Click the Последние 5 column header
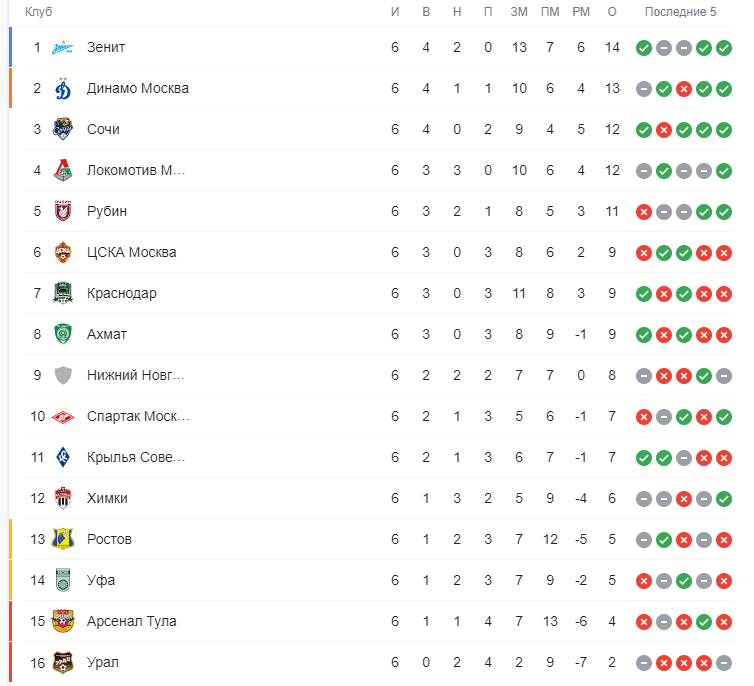Image resolution: width=754 pixels, height=686 pixels. (680, 12)
